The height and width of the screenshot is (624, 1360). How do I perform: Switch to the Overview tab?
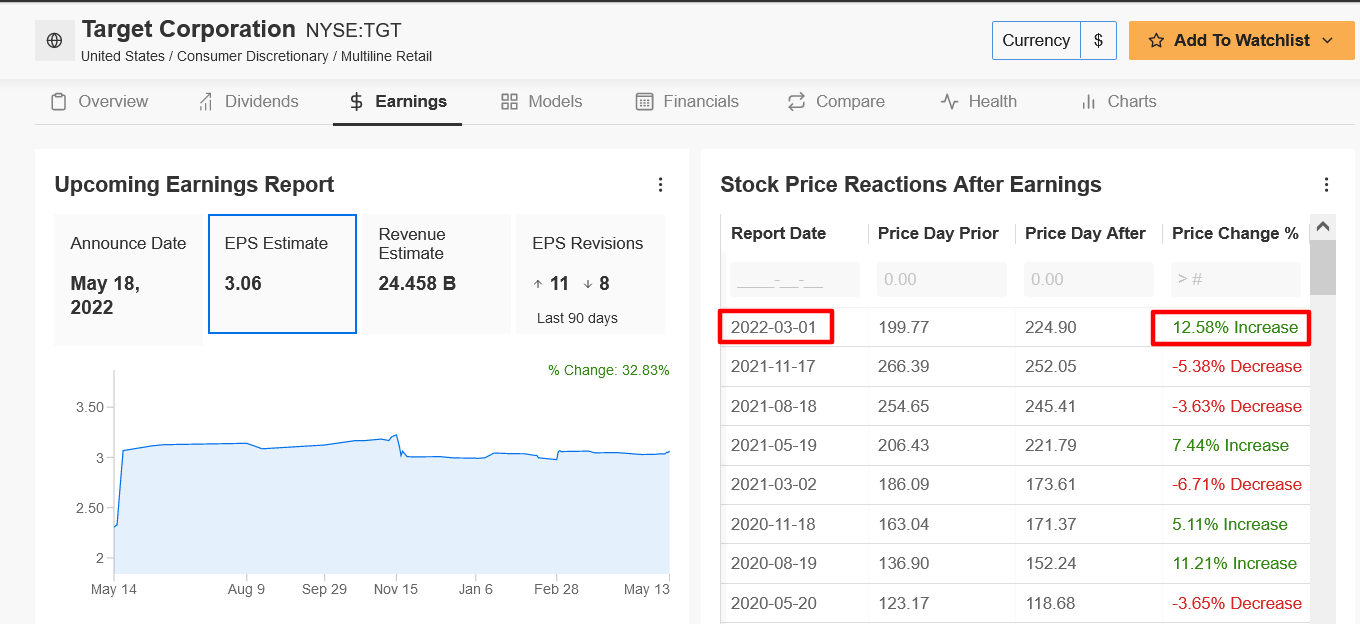click(x=112, y=101)
